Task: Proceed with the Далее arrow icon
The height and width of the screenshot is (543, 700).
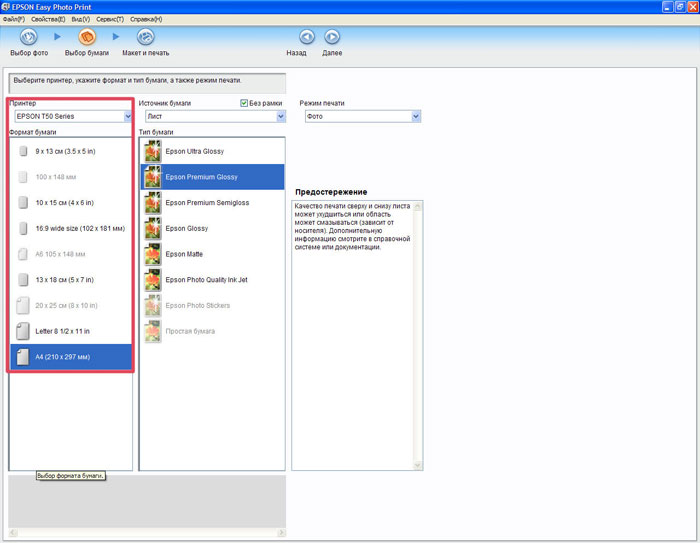Action: point(332,37)
